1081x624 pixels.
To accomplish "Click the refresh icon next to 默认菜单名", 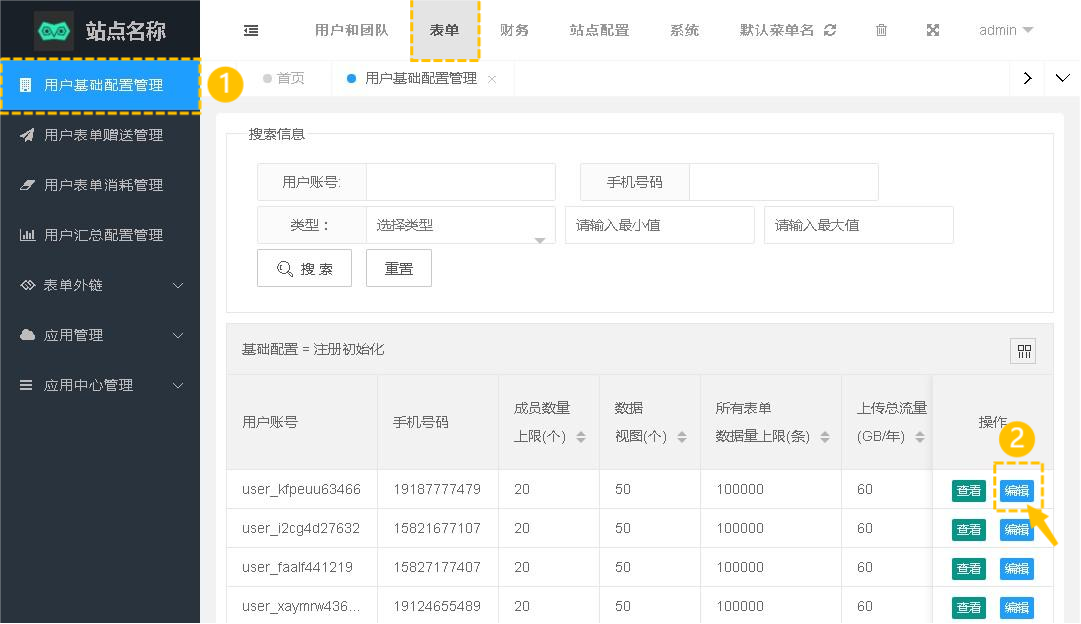I will (830, 30).
